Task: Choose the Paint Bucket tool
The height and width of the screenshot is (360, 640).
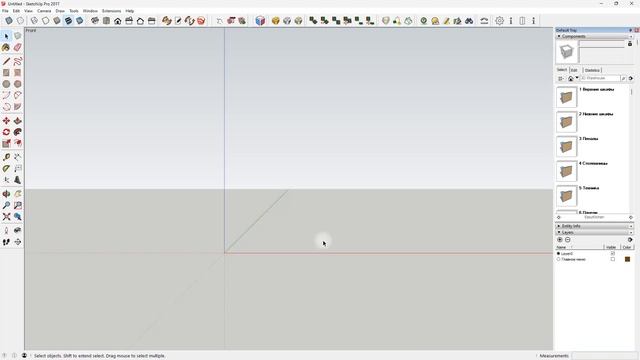Action: click(6, 48)
